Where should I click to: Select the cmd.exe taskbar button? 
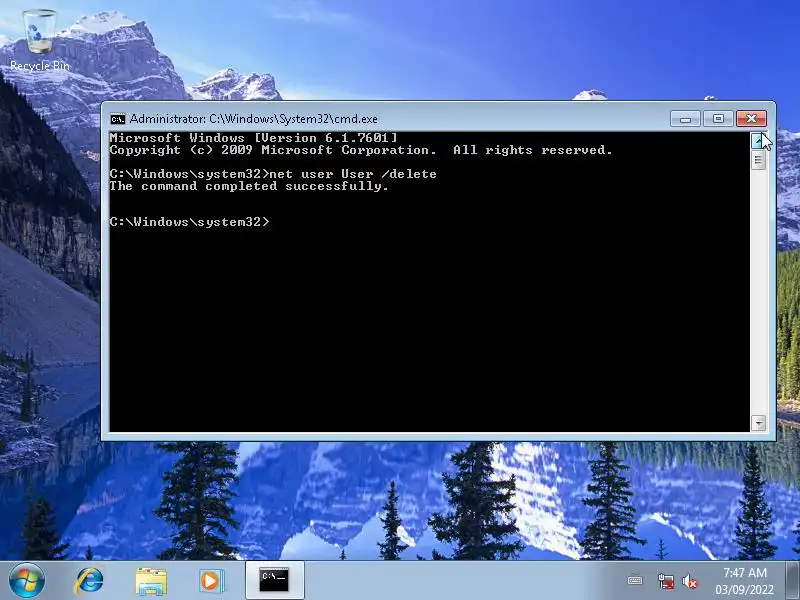click(x=274, y=580)
